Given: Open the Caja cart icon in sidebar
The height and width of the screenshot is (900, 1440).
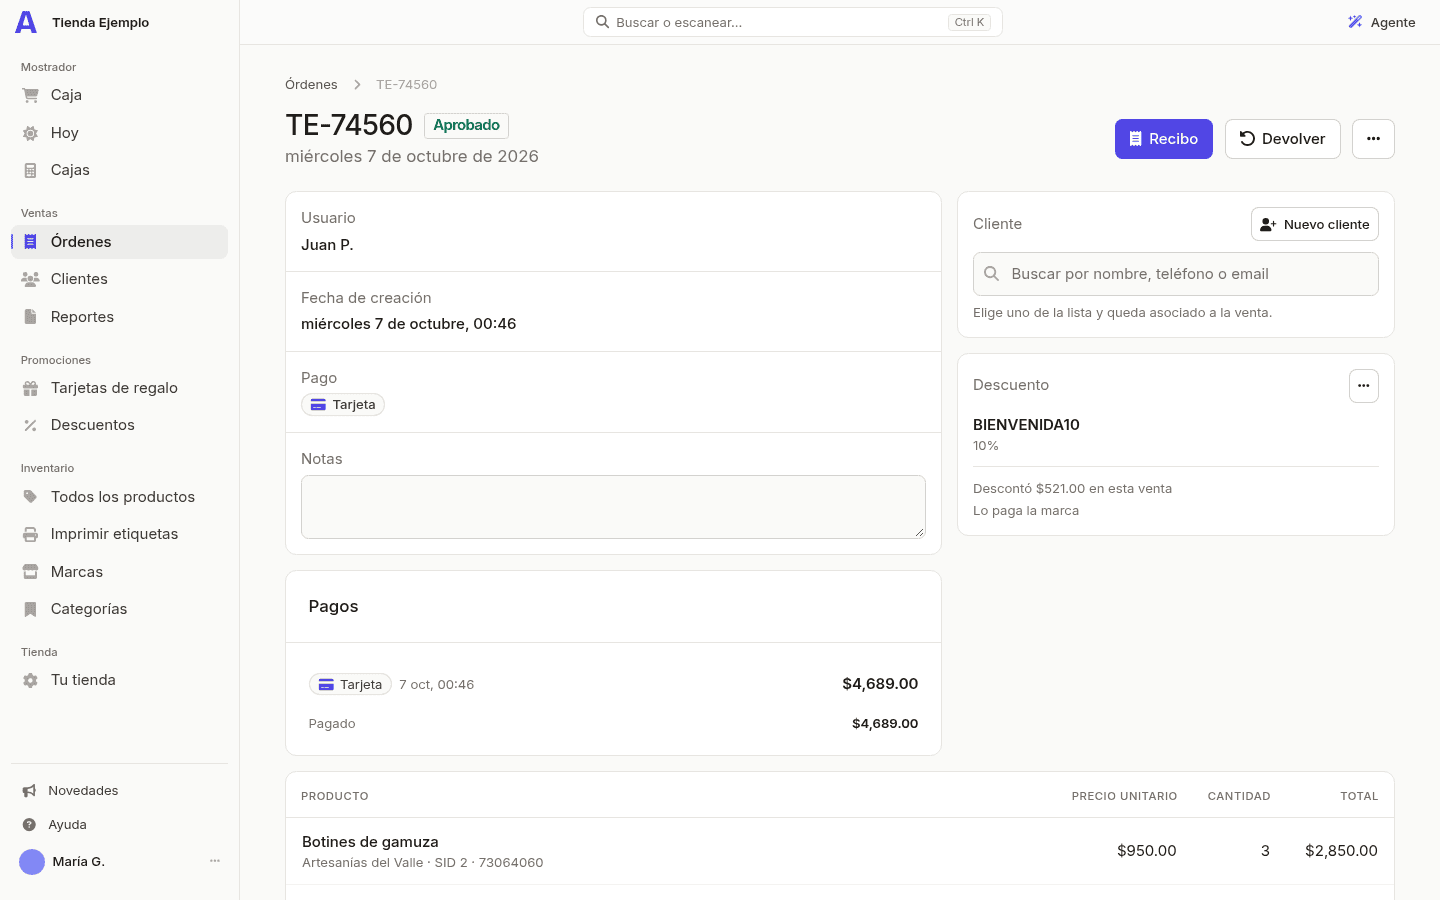Looking at the screenshot, I should [x=30, y=95].
